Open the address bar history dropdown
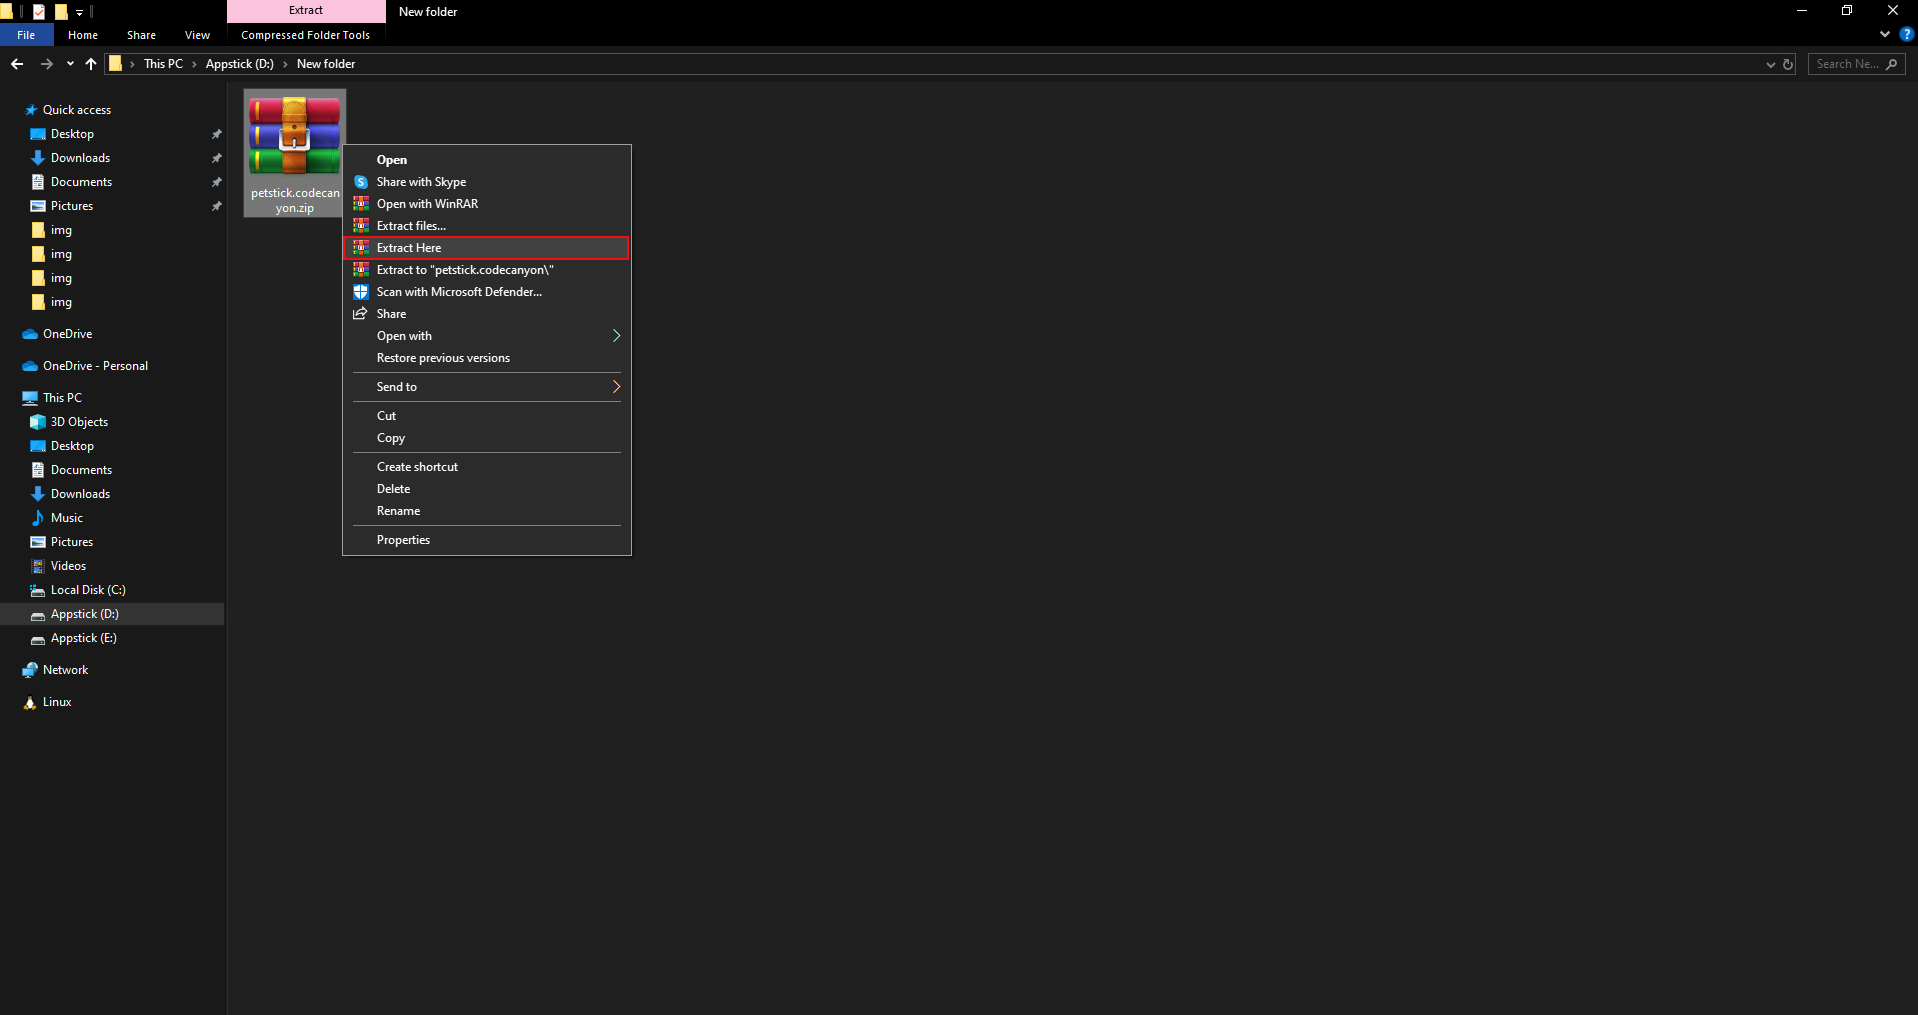Viewport: 1918px width, 1015px height. [1771, 64]
